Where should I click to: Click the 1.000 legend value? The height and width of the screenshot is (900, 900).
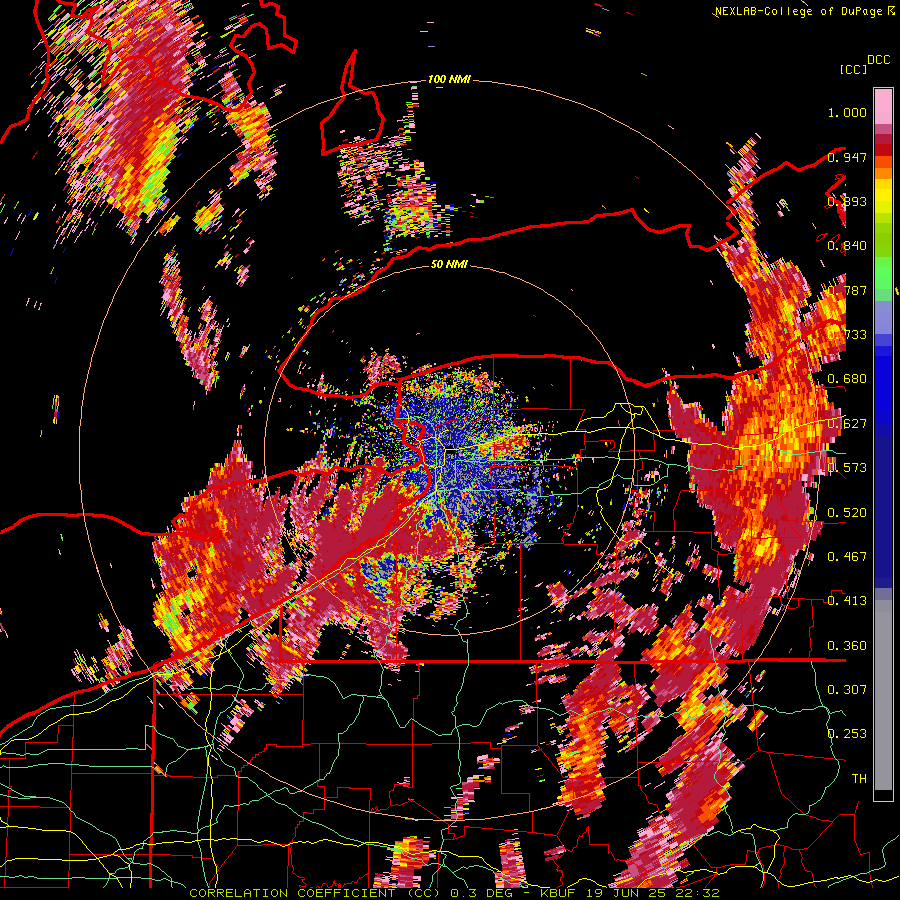847,112
